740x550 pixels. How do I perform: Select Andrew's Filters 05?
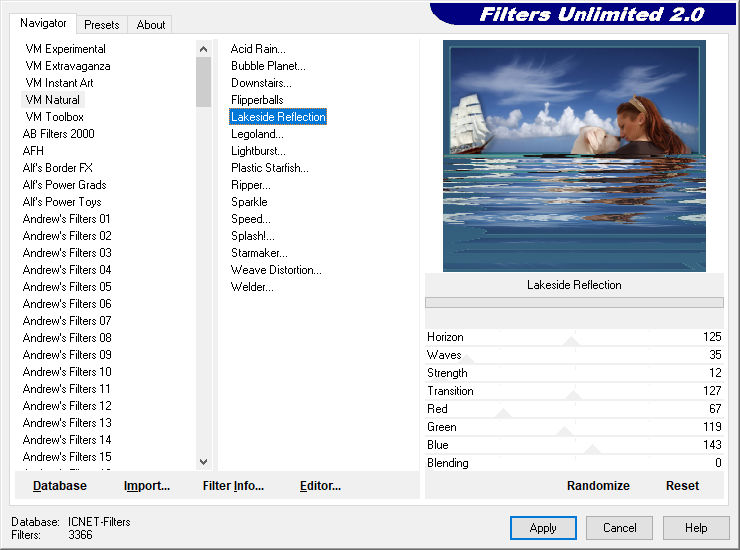pyautogui.click(x=67, y=287)
